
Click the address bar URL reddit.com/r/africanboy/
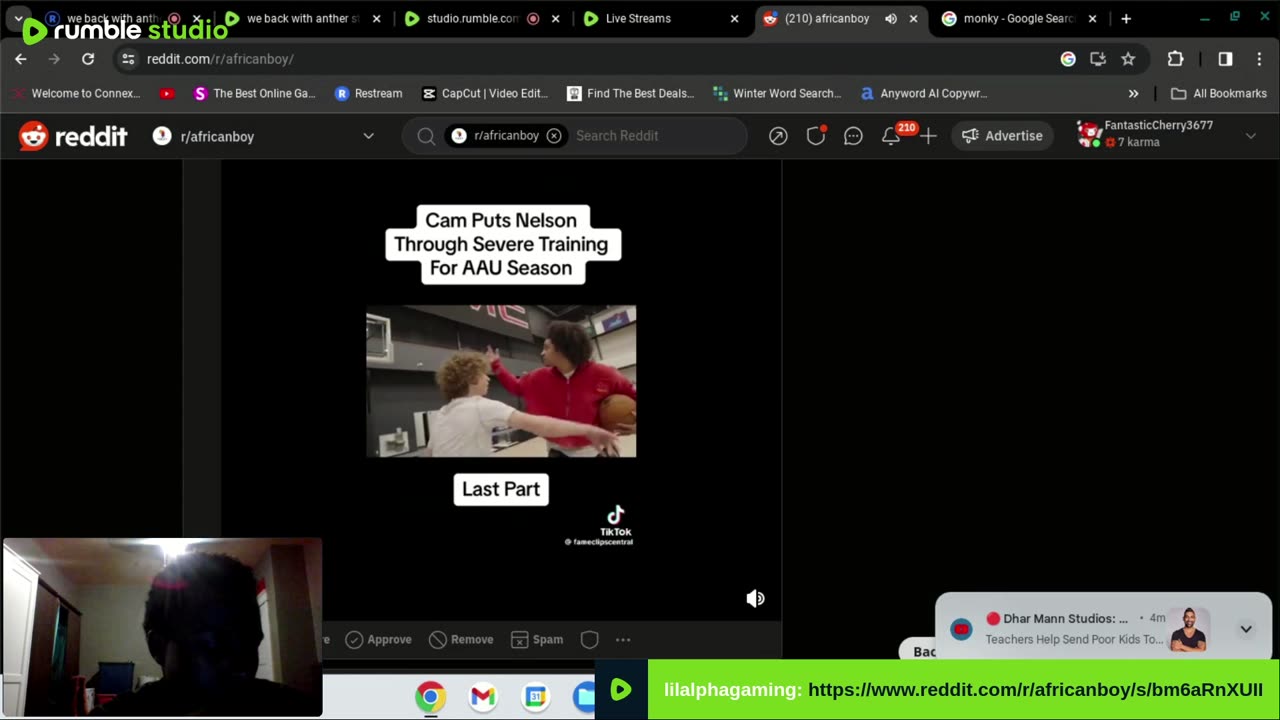pyautogui.click(x=220, y=59)
